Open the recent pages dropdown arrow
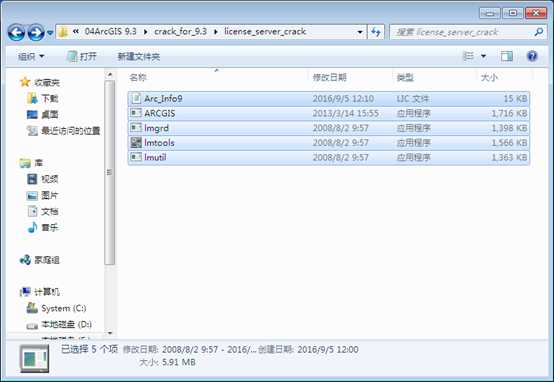Screen dimensions: 554x382 coord(50,33)
